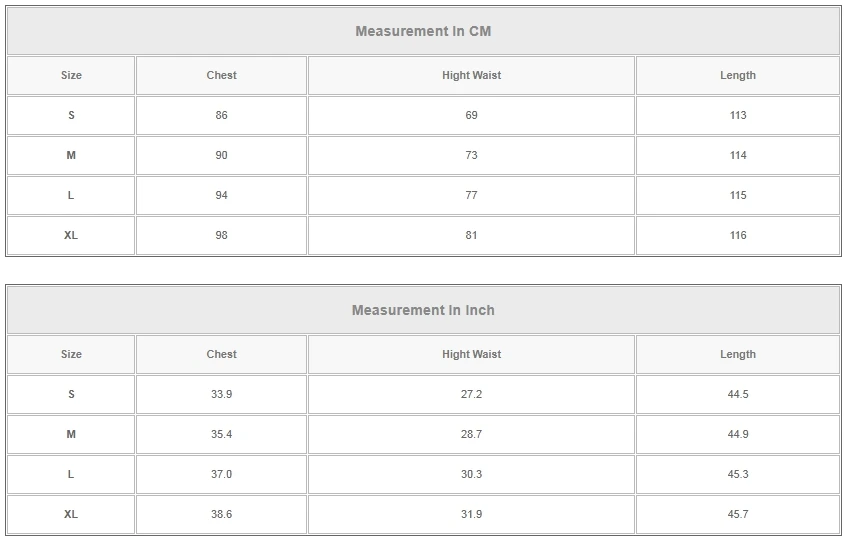
Task: Click the chest value 86 cell
Action: click(x=221, y=115)
